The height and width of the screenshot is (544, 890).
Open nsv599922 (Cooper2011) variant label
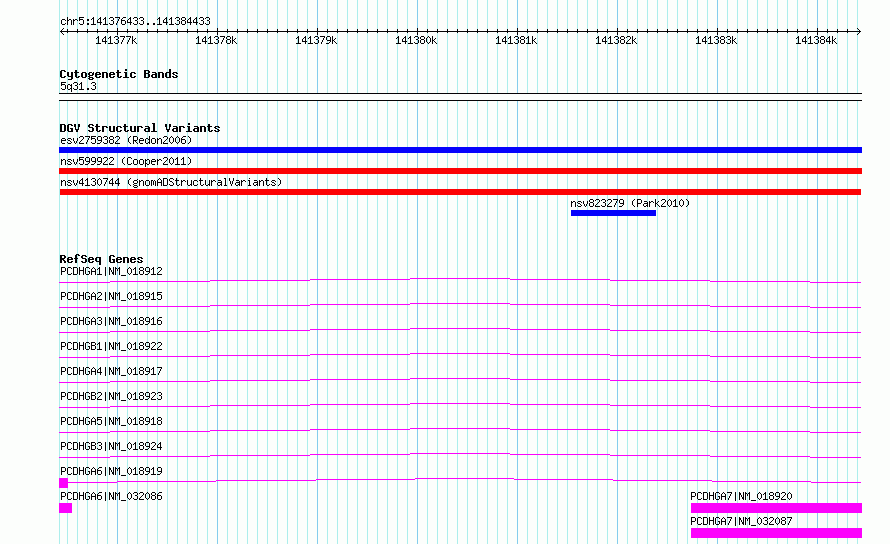click(126, 161)
